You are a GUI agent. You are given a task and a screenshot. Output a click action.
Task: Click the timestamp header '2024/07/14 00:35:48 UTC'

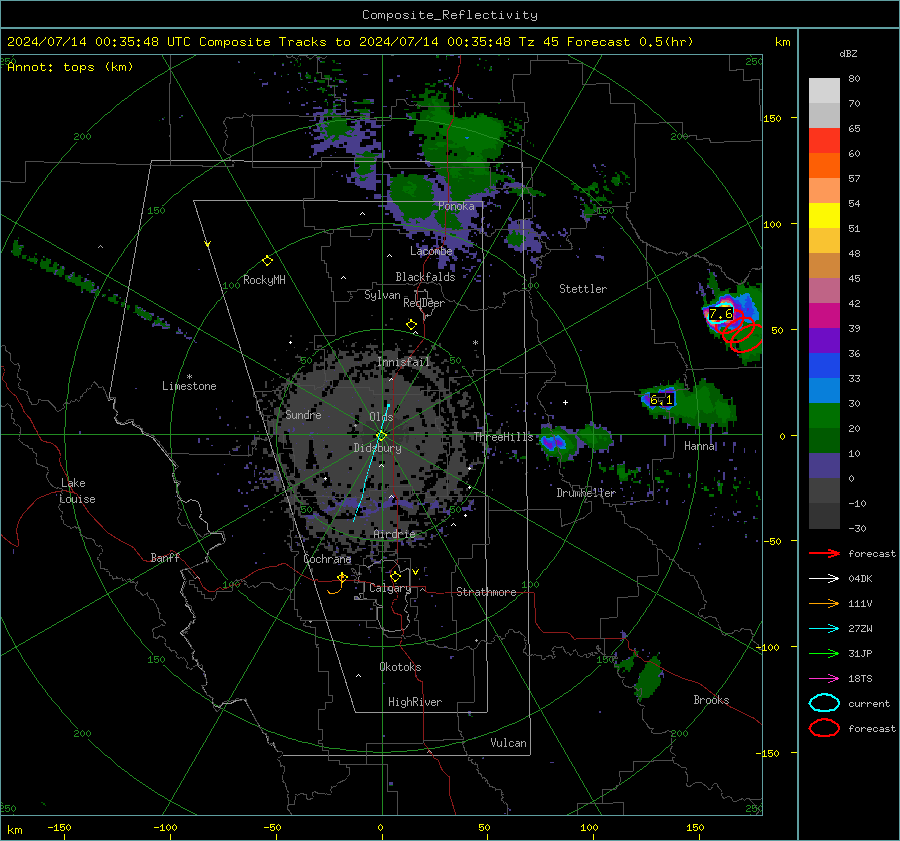coord(99,42)
